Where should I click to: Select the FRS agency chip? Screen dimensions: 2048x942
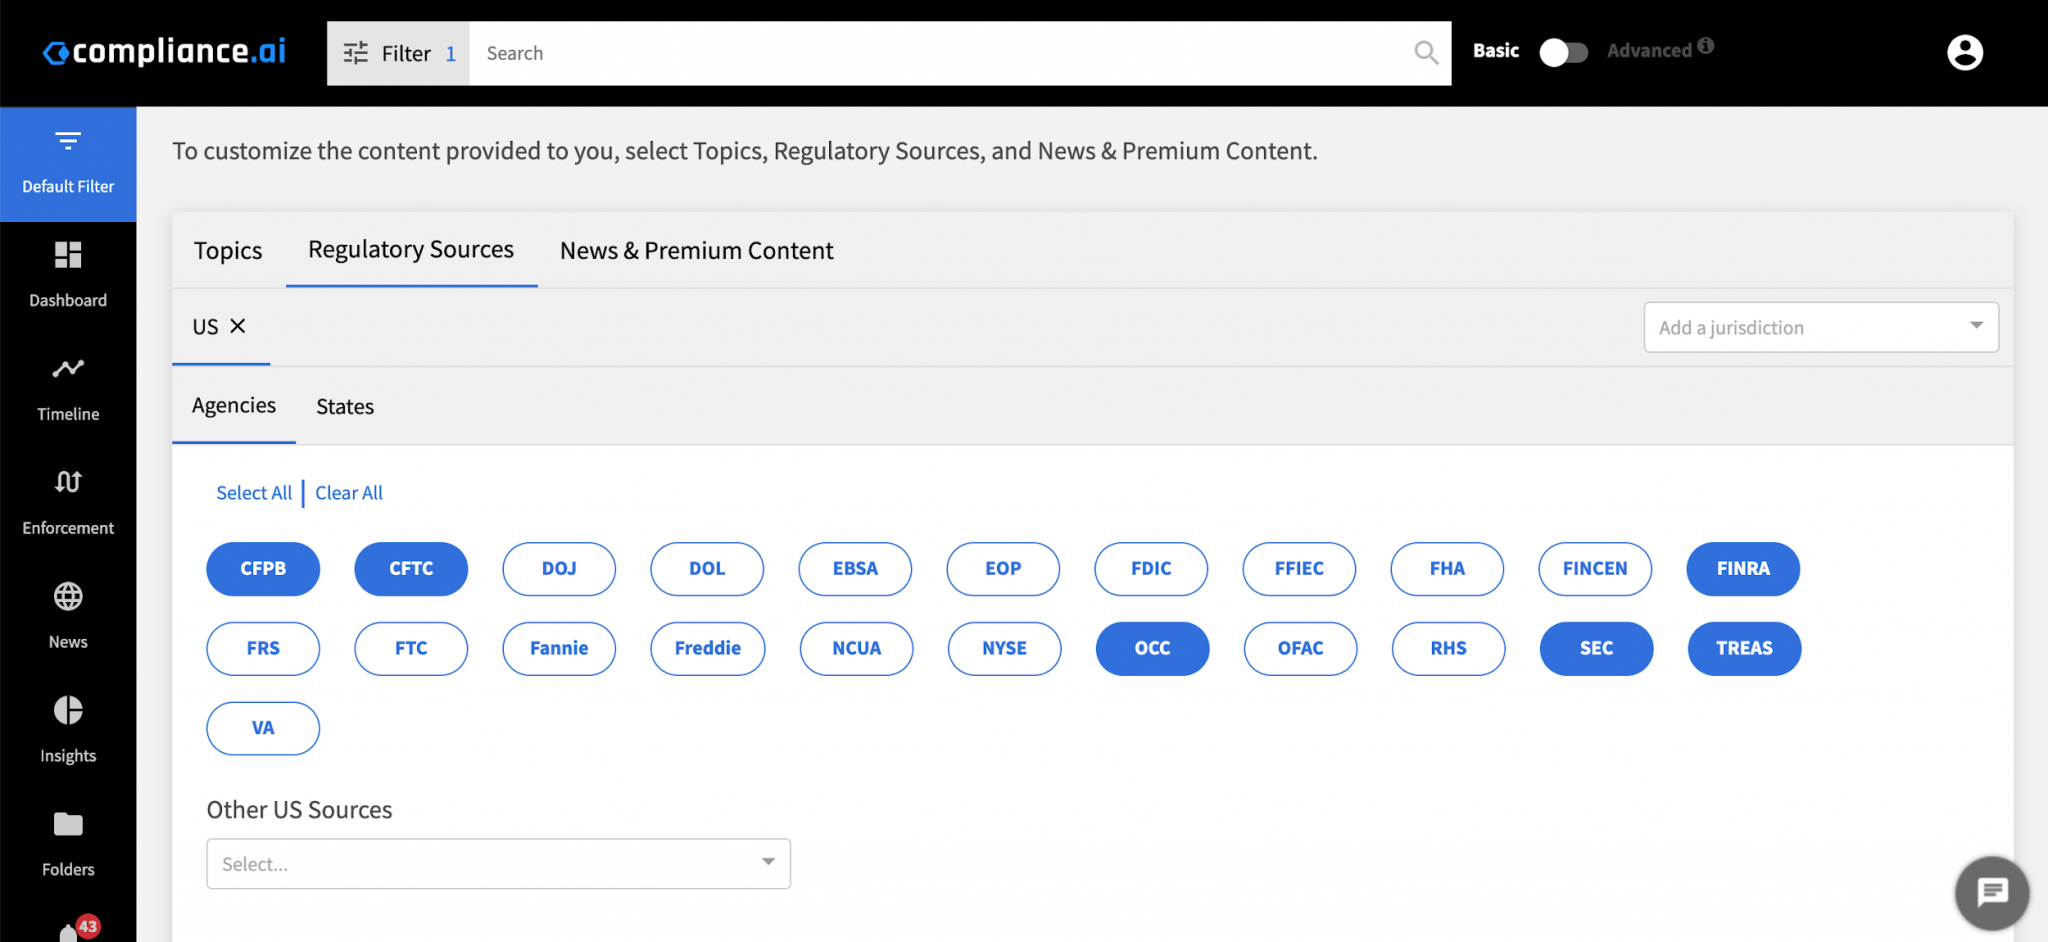263,649
